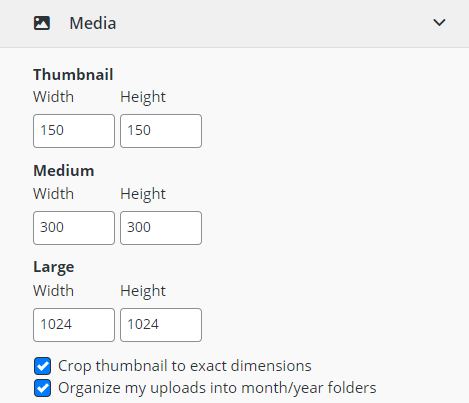Click the Media section title

[93, 23]
